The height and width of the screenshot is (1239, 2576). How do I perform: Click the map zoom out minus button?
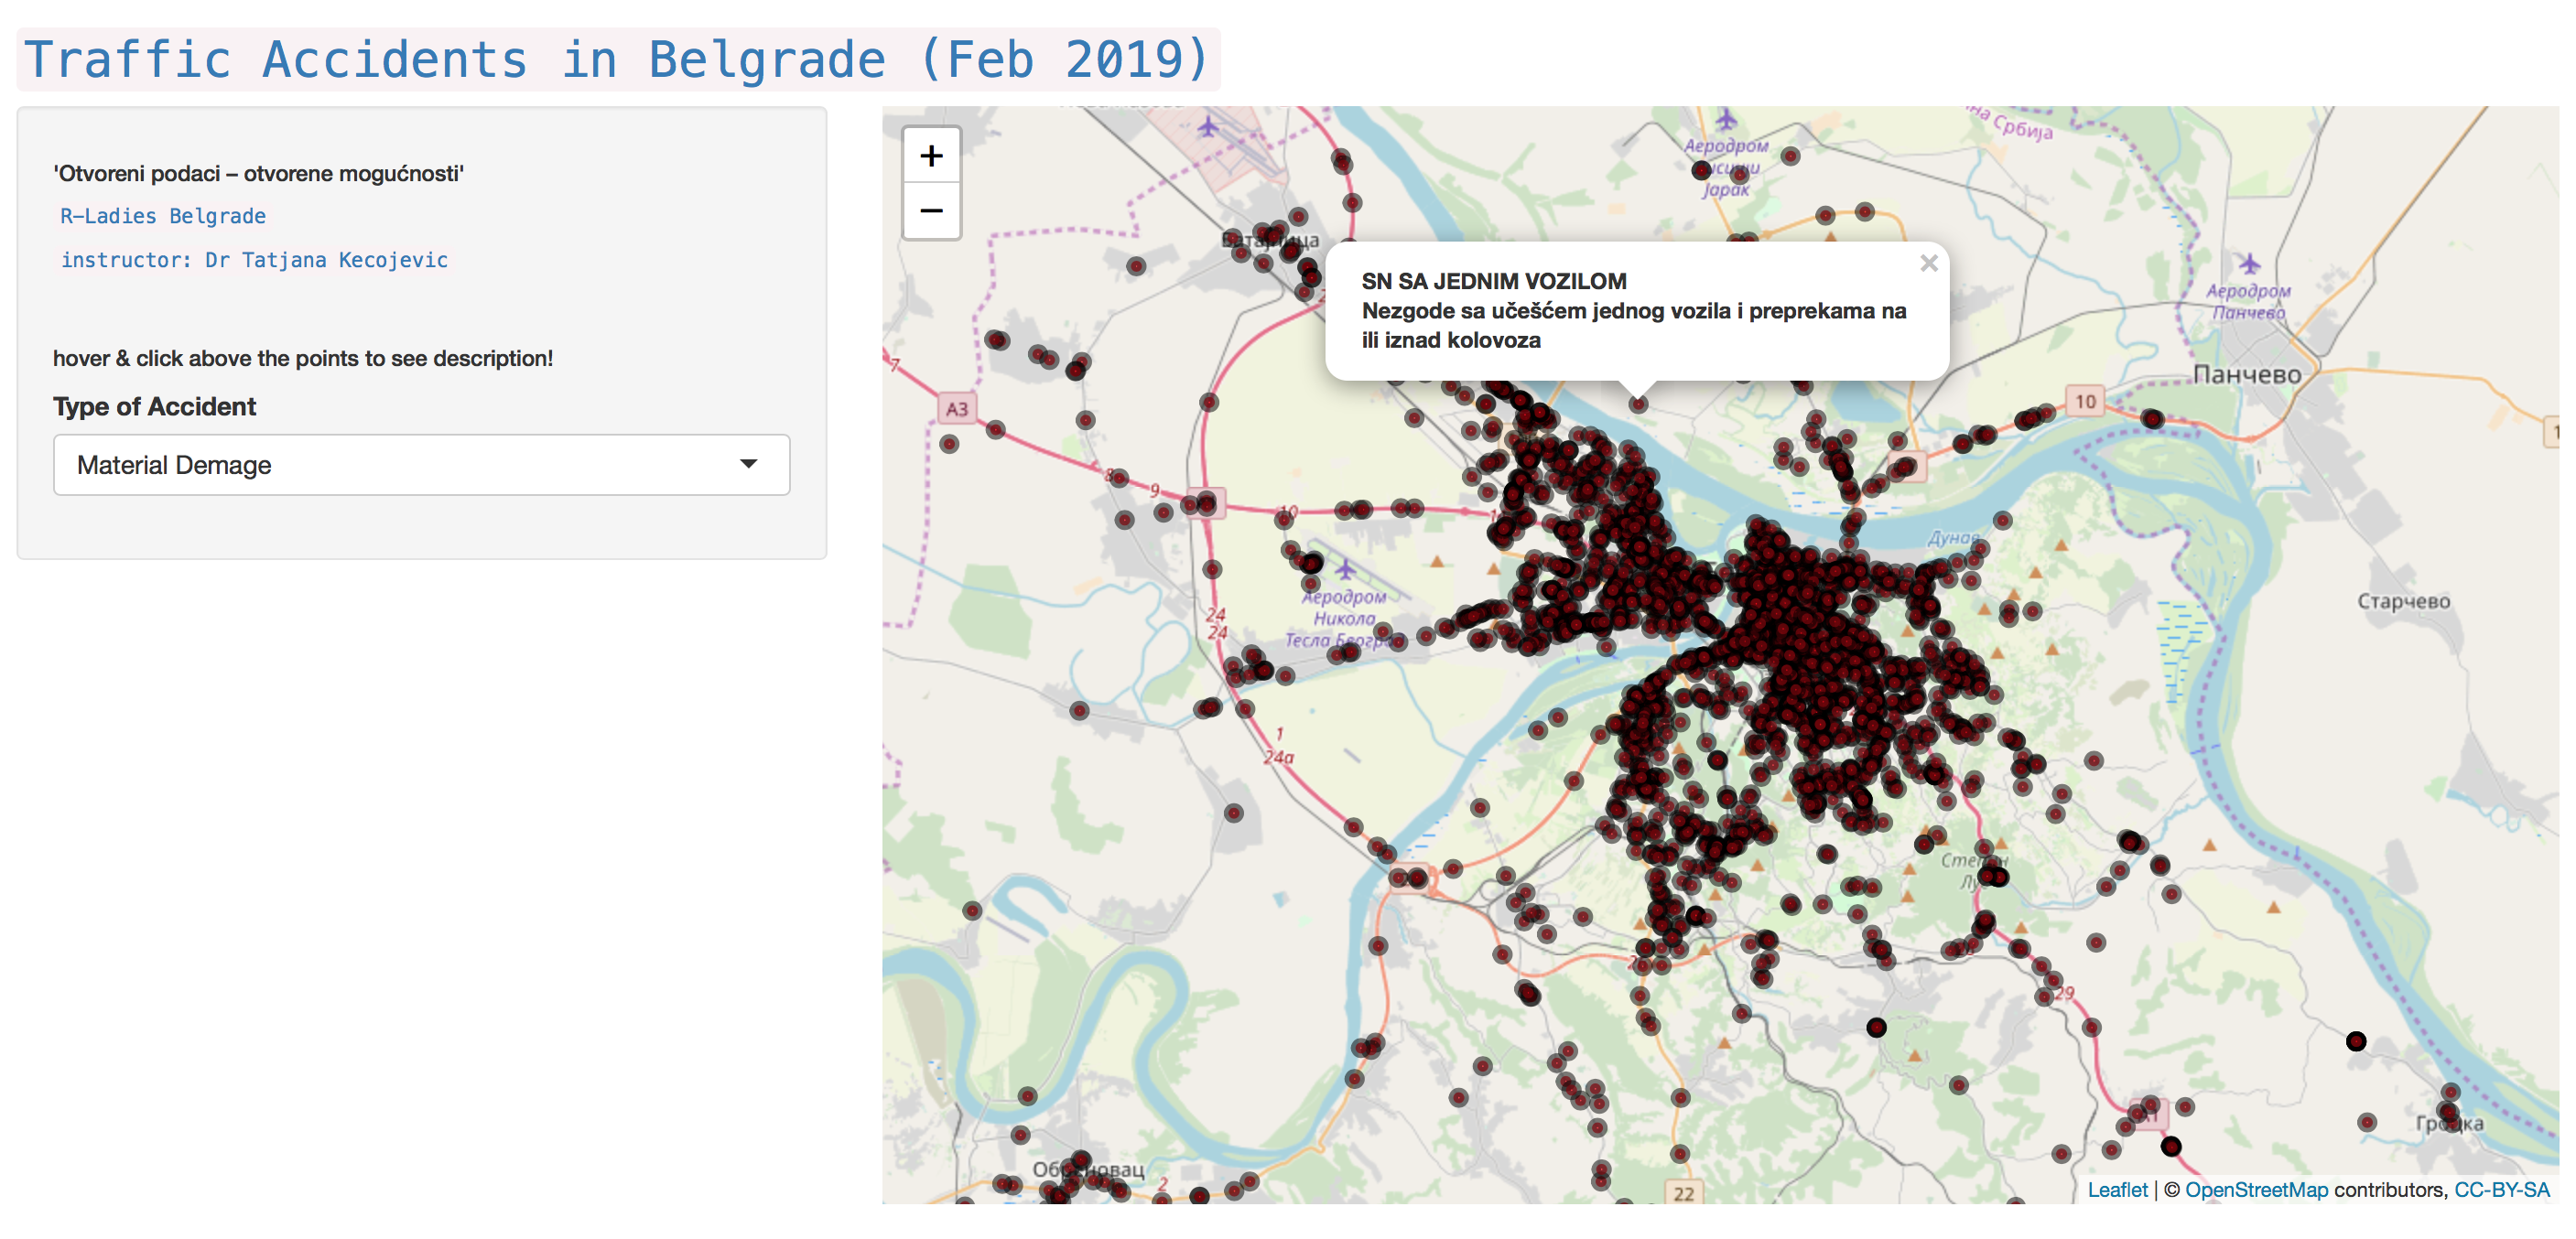[931, 211]
